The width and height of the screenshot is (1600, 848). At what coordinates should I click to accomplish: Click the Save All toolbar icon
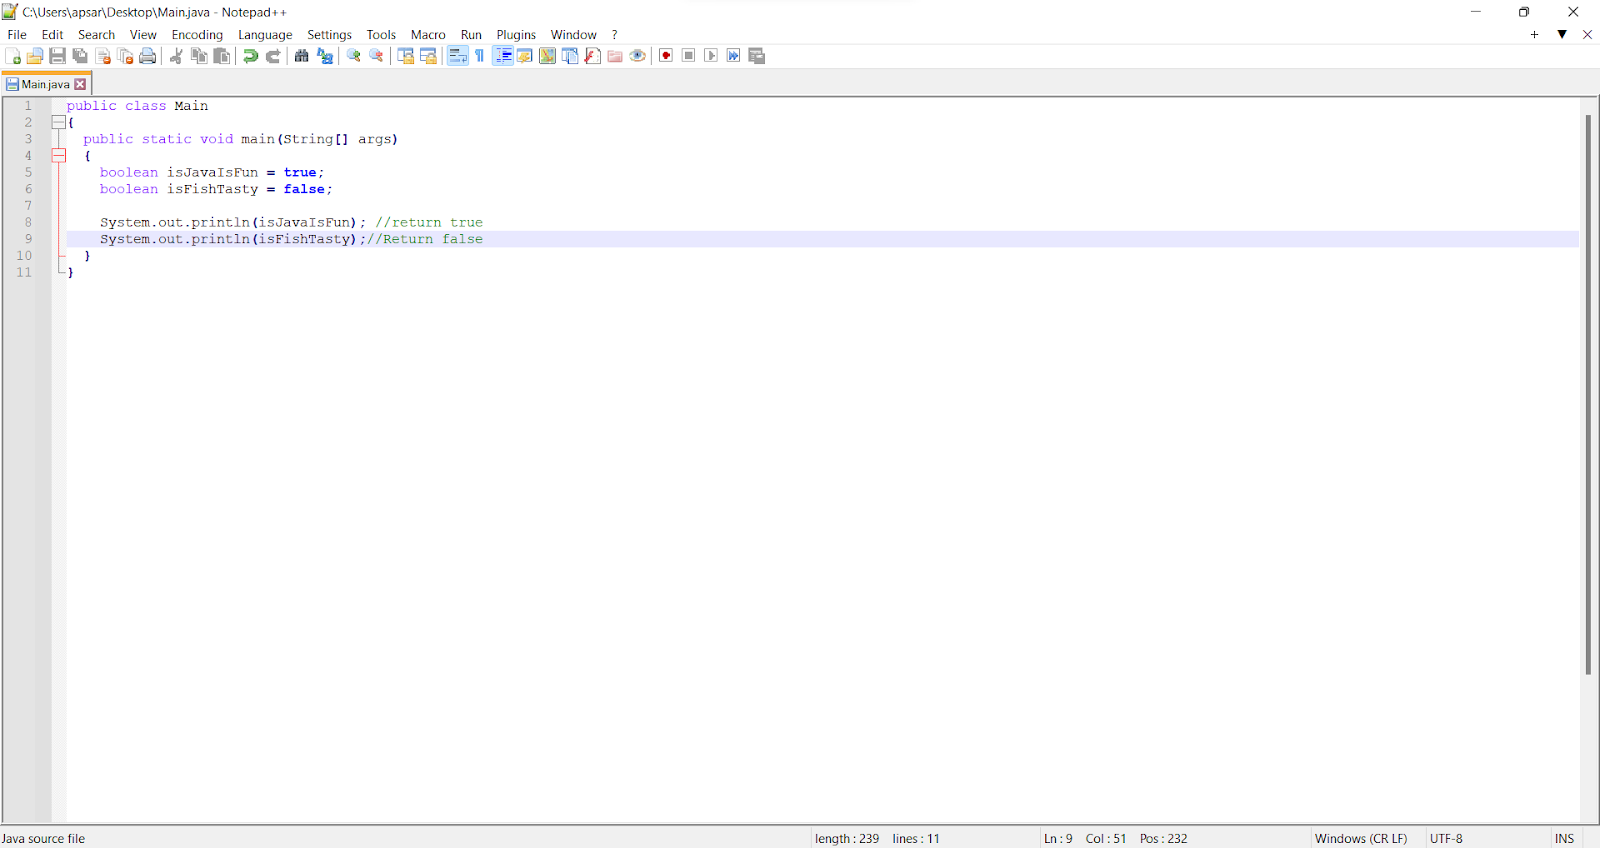(80, 56)
